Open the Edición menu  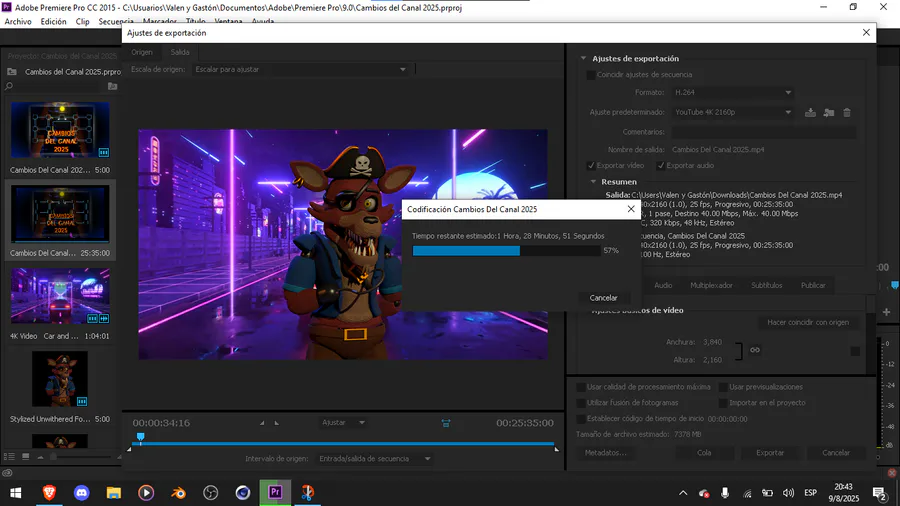click(x=53, y=22)
